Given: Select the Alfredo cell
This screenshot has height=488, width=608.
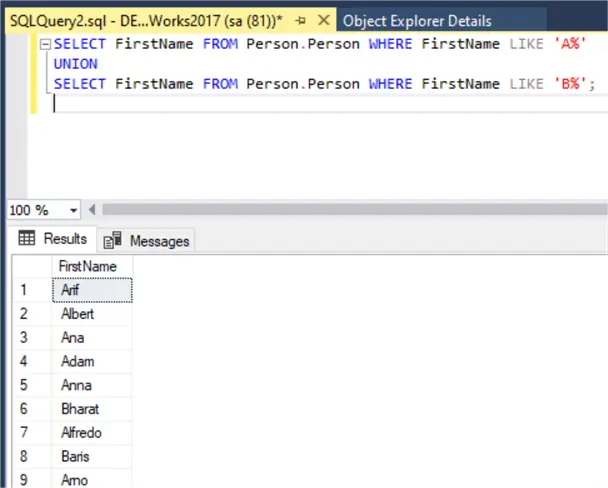Looking at the screenshot, I should [x=92, y=433].
